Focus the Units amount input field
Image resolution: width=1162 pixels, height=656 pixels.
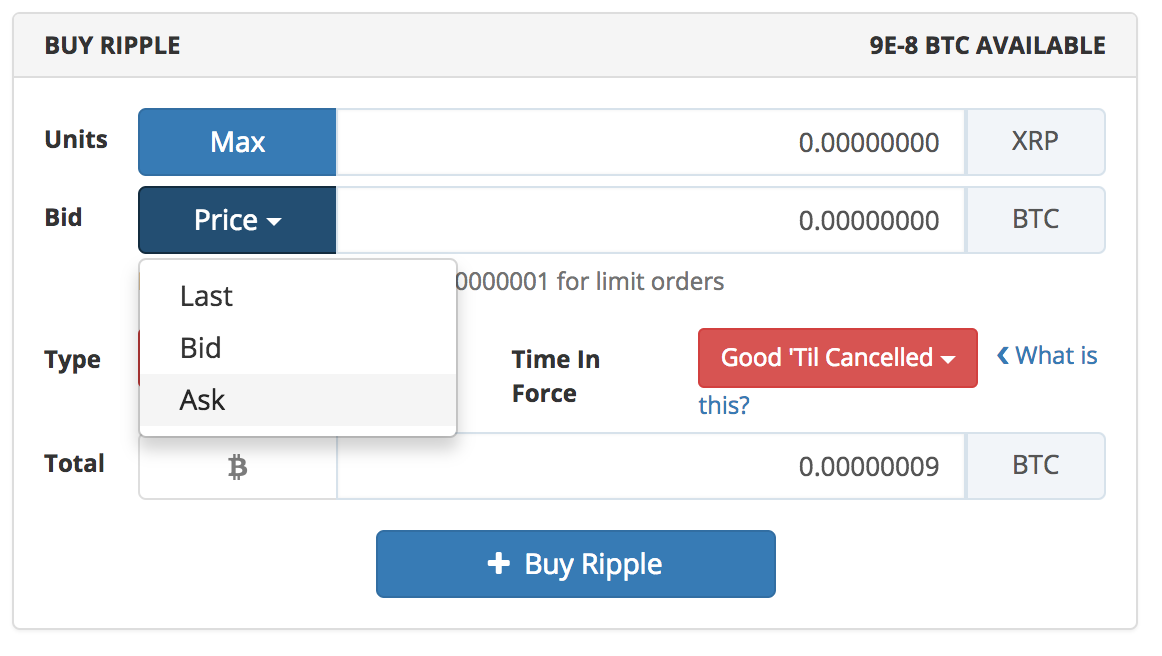[x=650, y=142]
